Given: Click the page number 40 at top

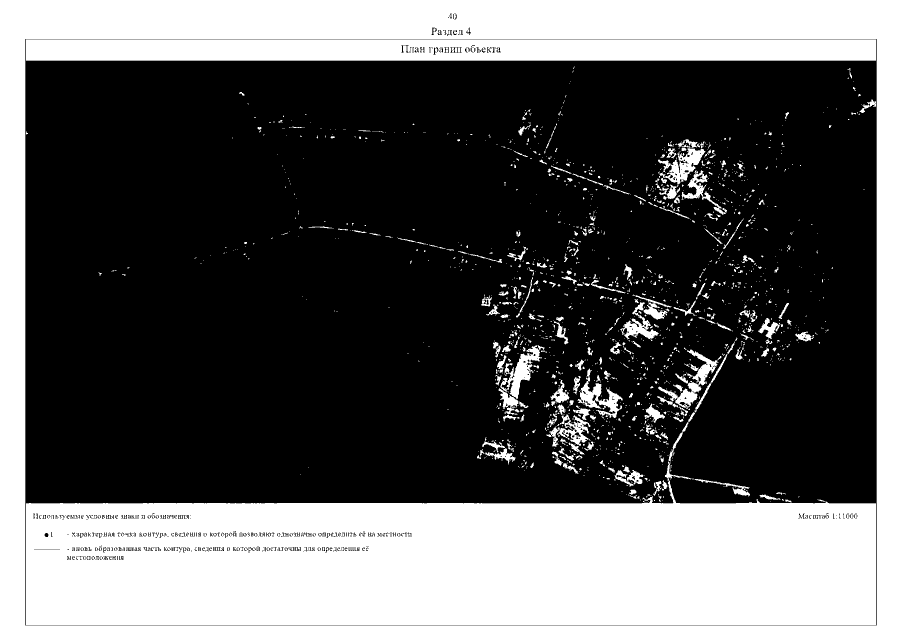Looking at the screenshot, I should tap(452, 17).
